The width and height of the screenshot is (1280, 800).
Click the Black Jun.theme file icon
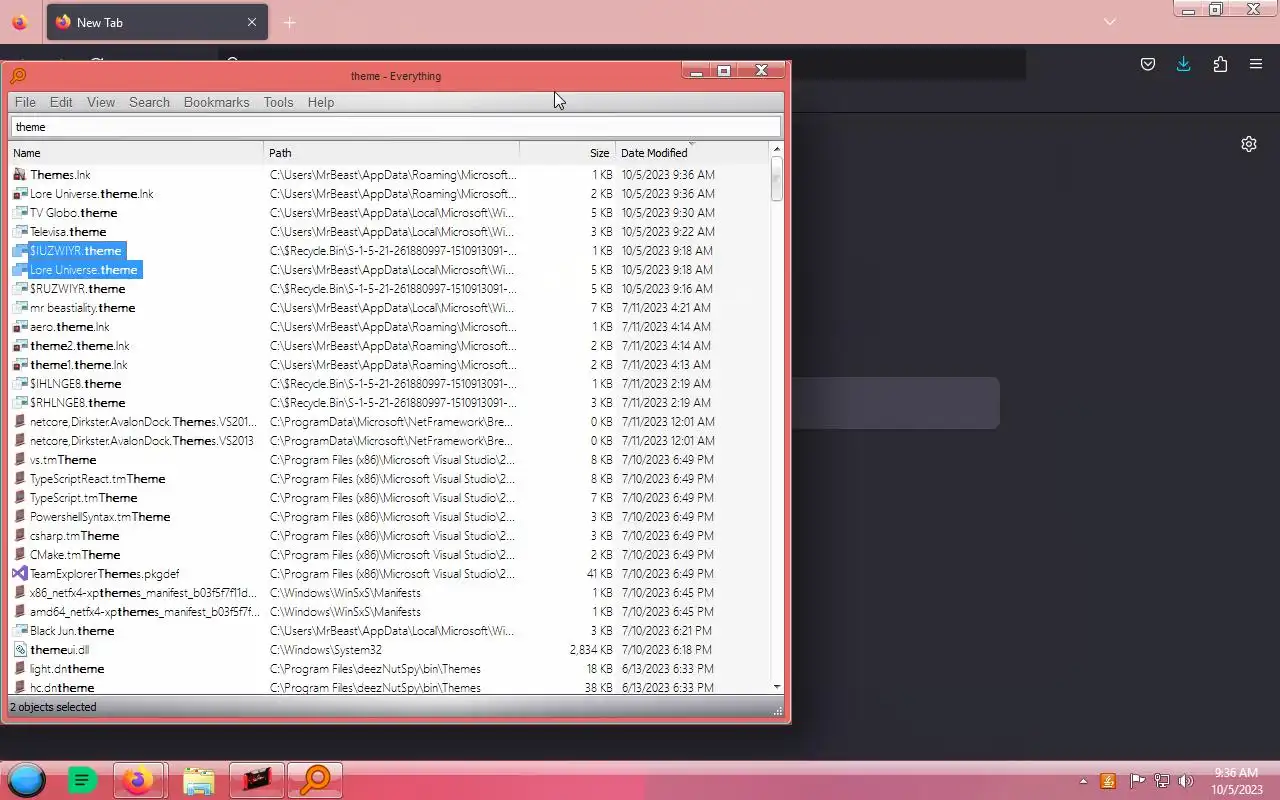(20, 631)
